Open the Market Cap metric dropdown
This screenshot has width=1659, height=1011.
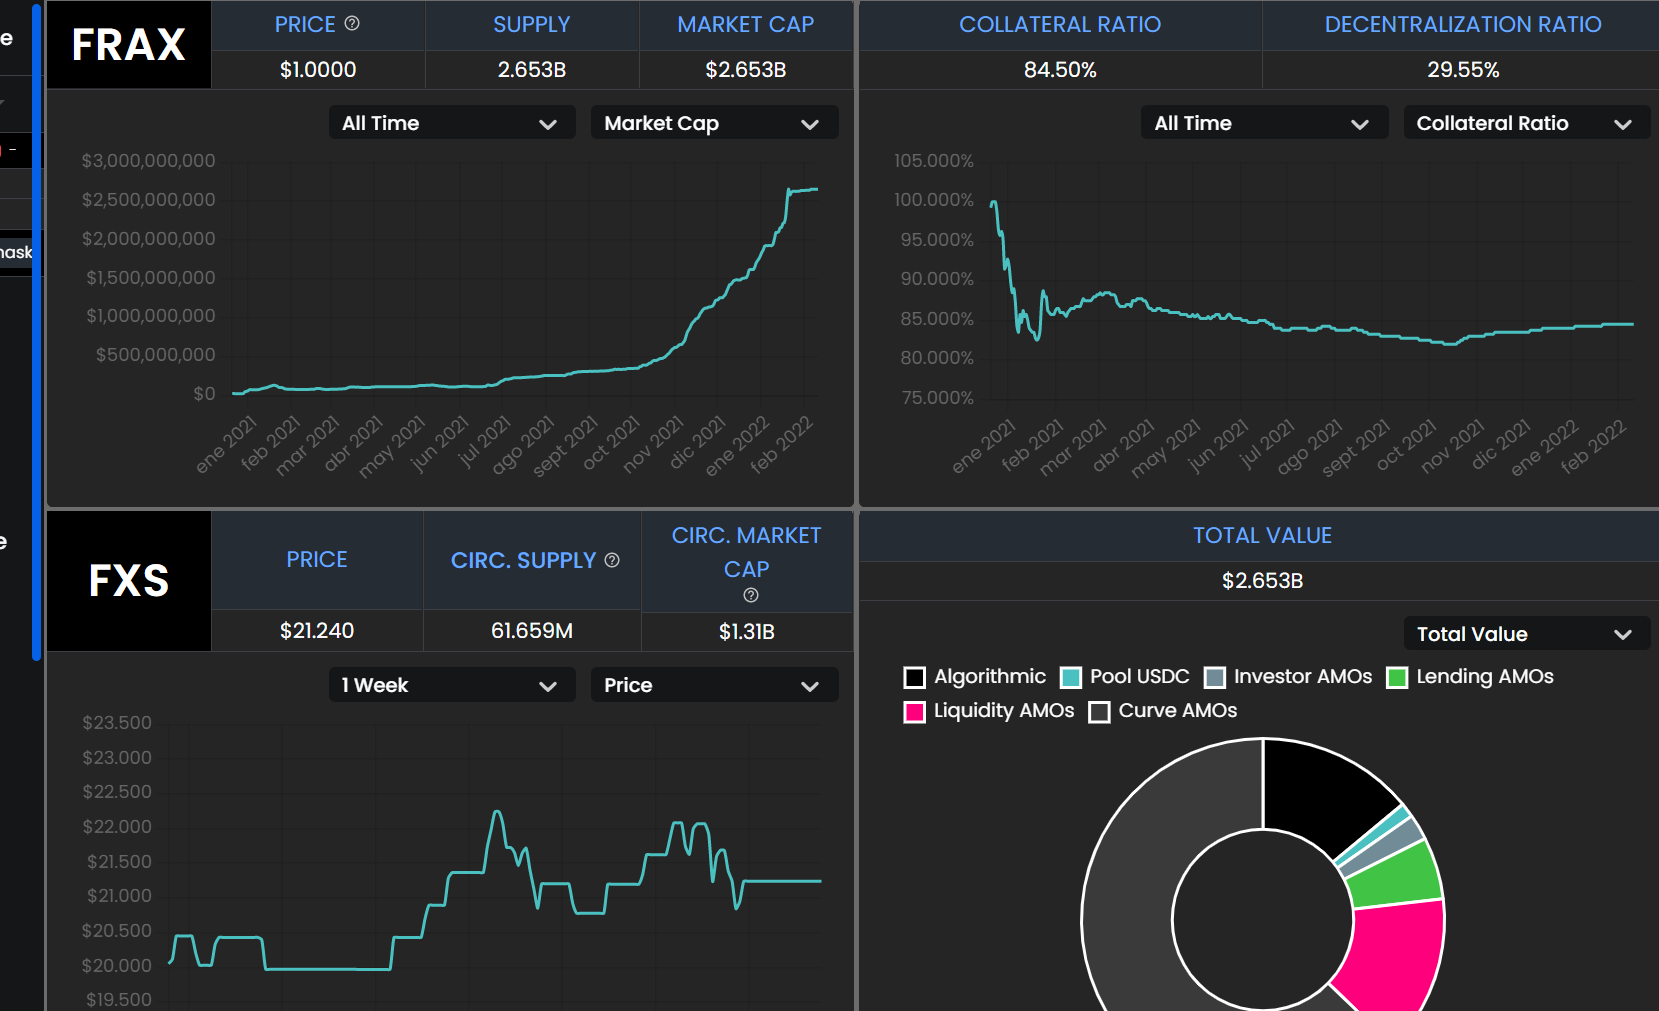(713, 123)
